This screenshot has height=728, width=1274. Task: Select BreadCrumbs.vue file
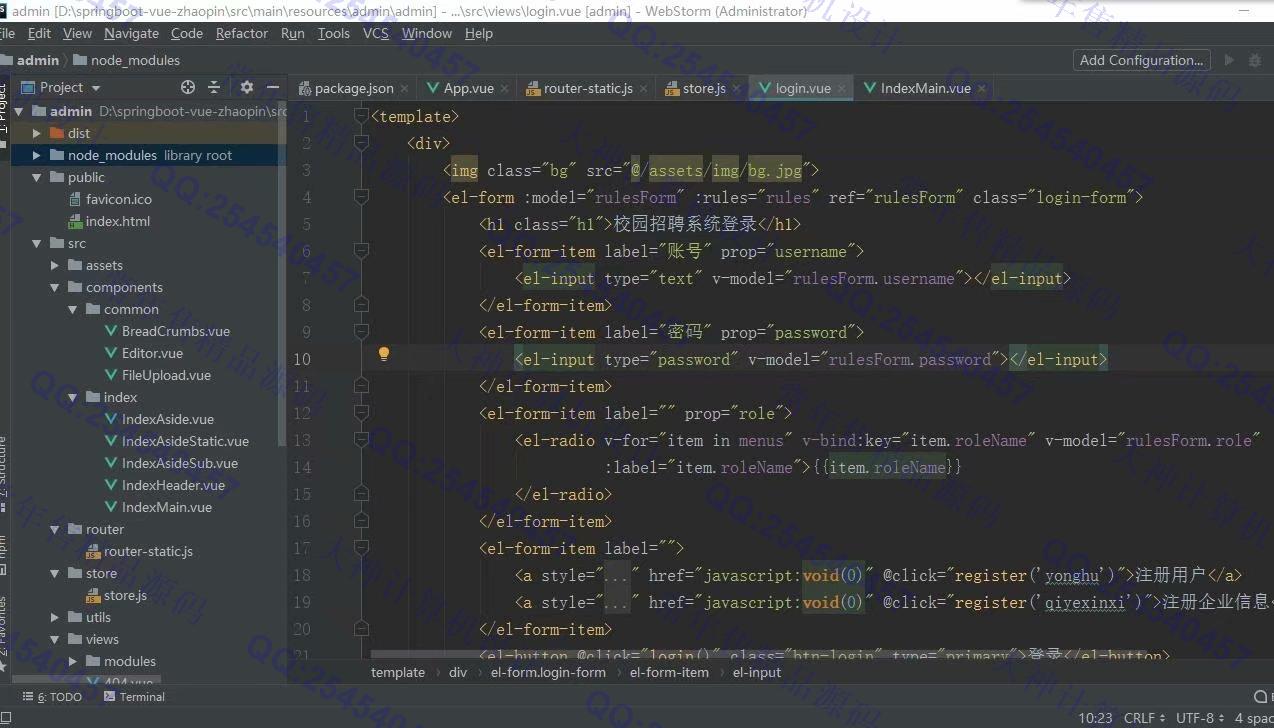[176, 331]
